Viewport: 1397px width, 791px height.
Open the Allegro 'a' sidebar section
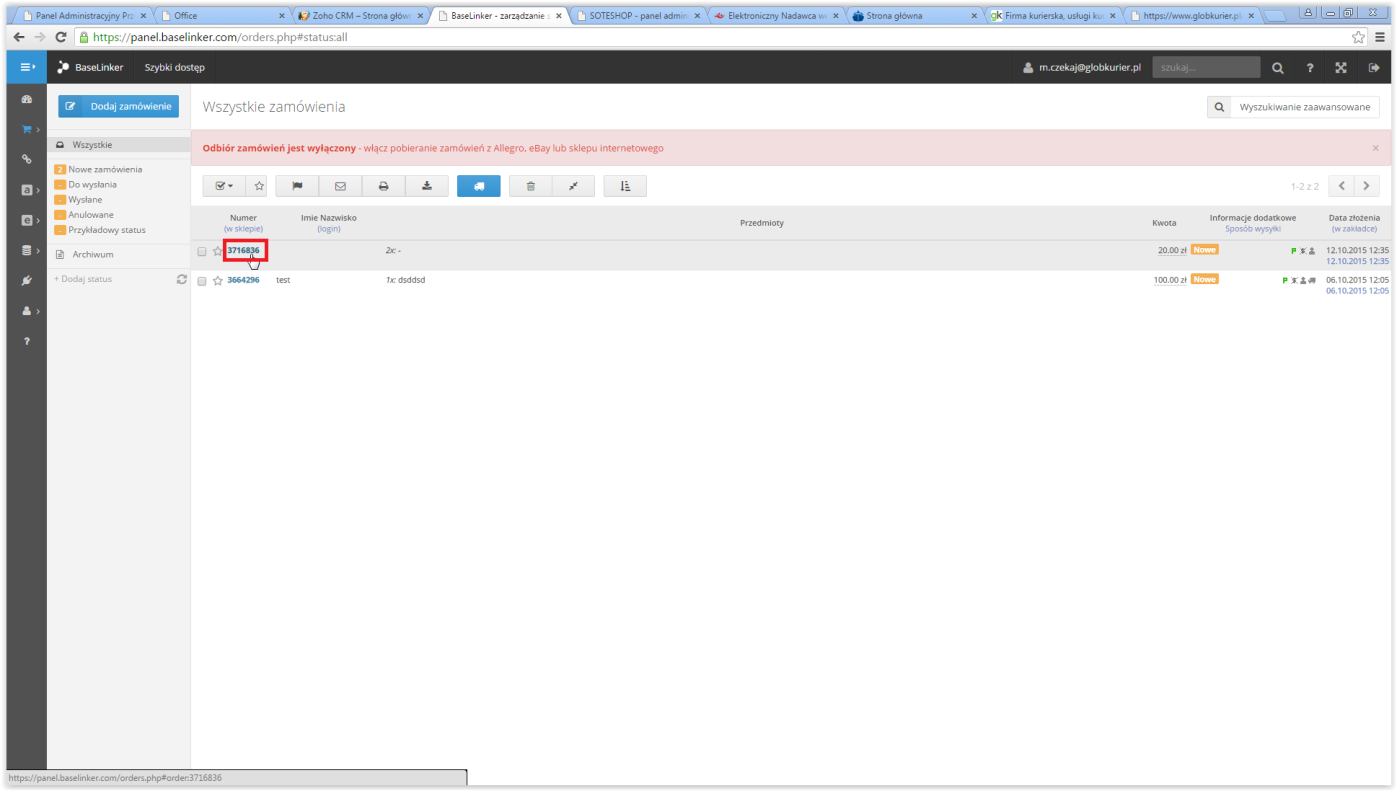coord(27,190)
